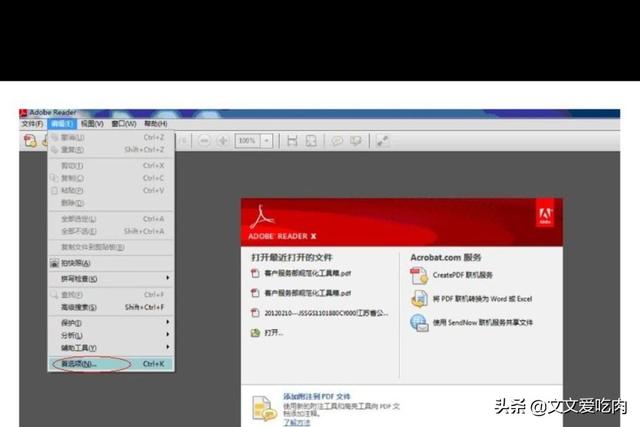Open the 文件(F) menu

[32, 124]
